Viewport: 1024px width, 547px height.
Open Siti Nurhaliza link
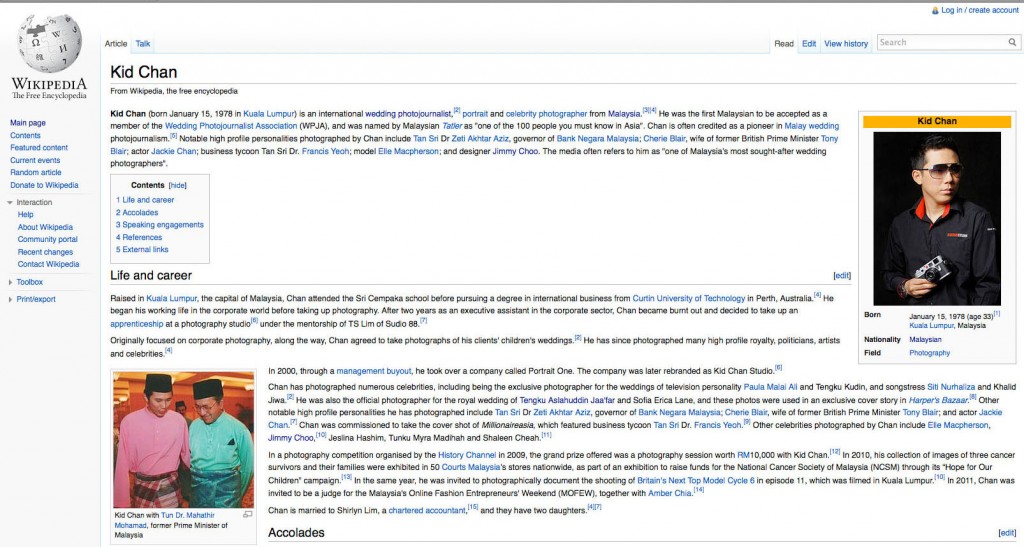(x=952, y=387)
